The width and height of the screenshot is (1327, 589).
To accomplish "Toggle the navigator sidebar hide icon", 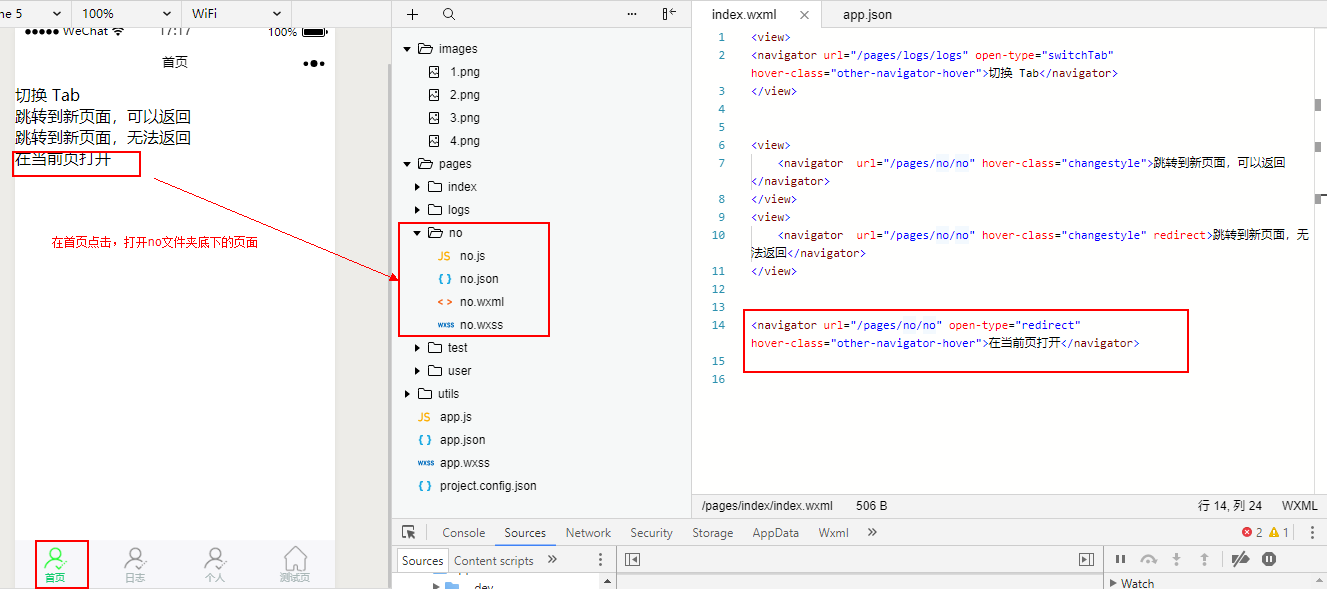I will [632, 560].
